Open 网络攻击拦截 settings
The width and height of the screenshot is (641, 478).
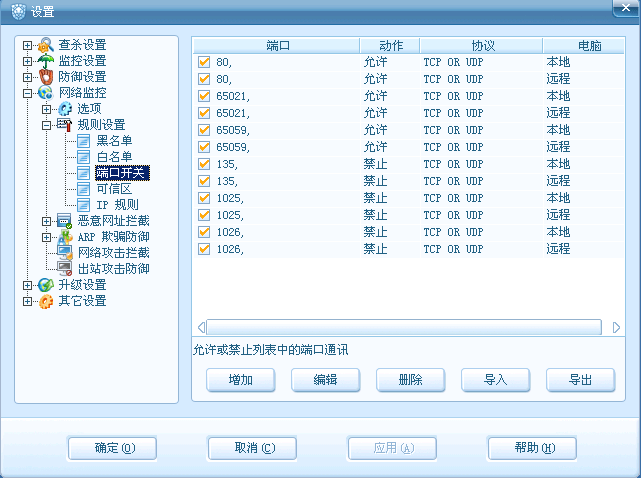coord(114,253)
